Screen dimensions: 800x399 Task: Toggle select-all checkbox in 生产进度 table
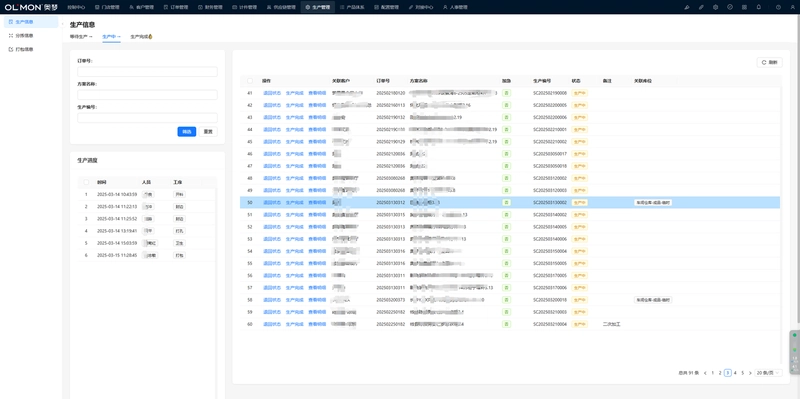tap(86, 182)
